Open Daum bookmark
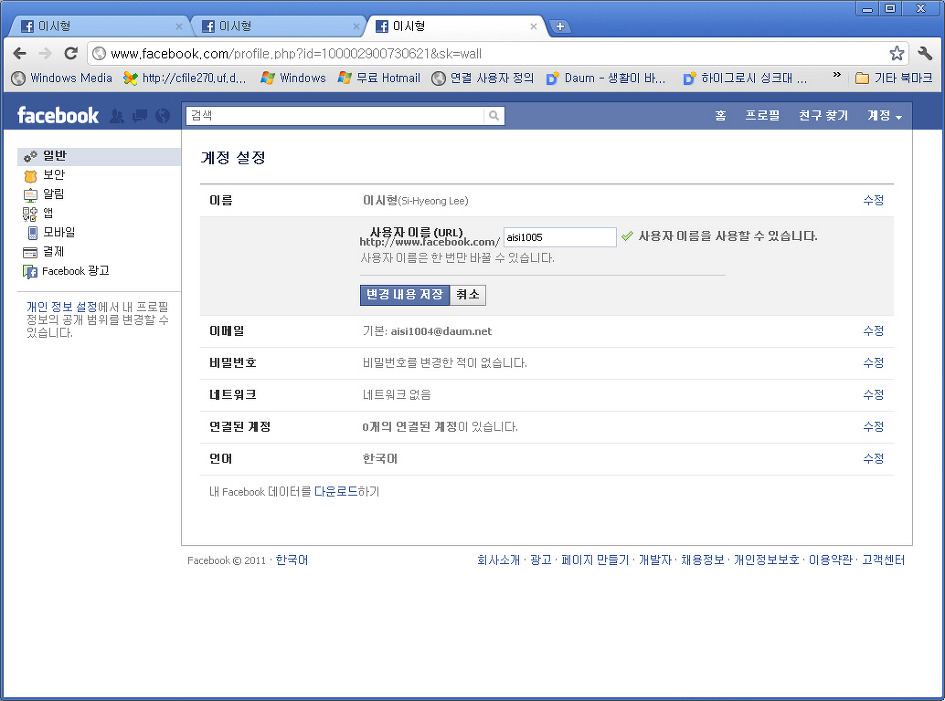Viewport: 945px width, 701px height. tap(606, 78)
